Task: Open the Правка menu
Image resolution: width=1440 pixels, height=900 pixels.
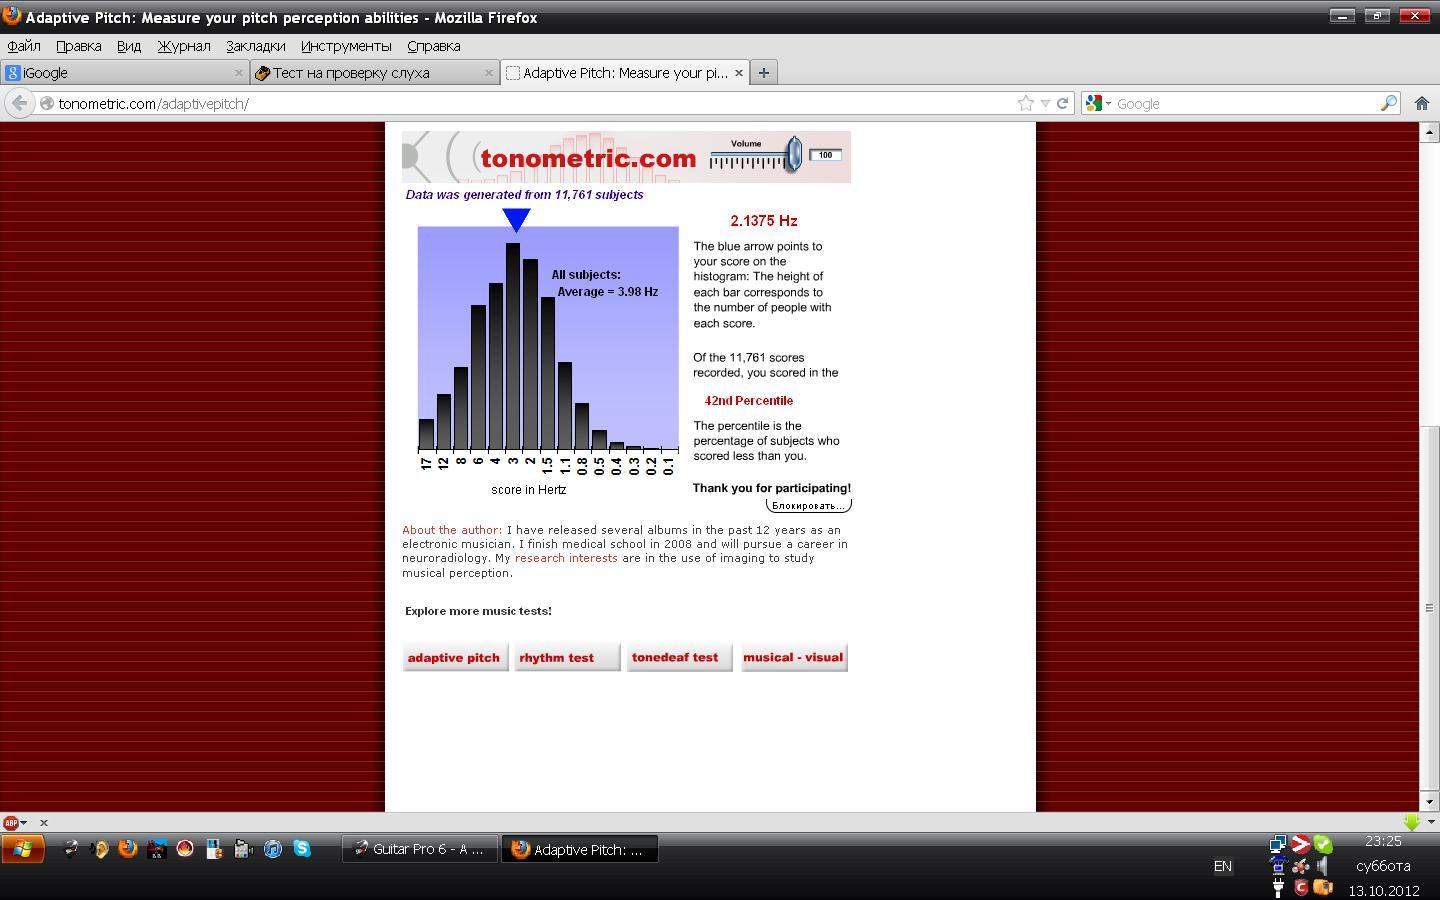Action: (x=78, y=46)
